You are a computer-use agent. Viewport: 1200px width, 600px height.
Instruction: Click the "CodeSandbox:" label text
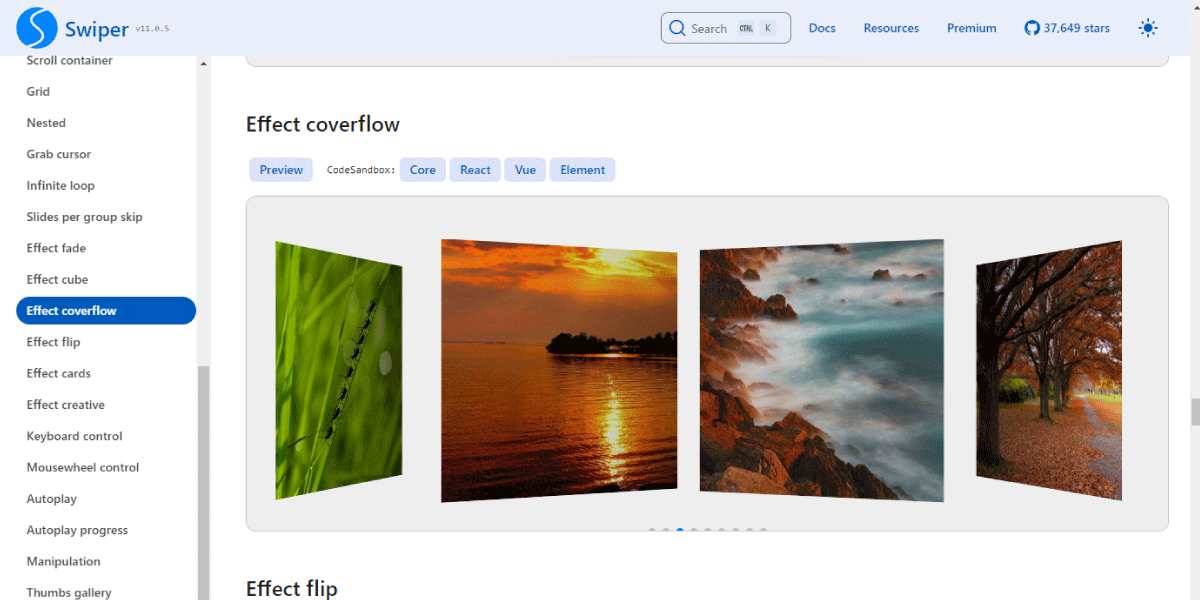[361, 170]
